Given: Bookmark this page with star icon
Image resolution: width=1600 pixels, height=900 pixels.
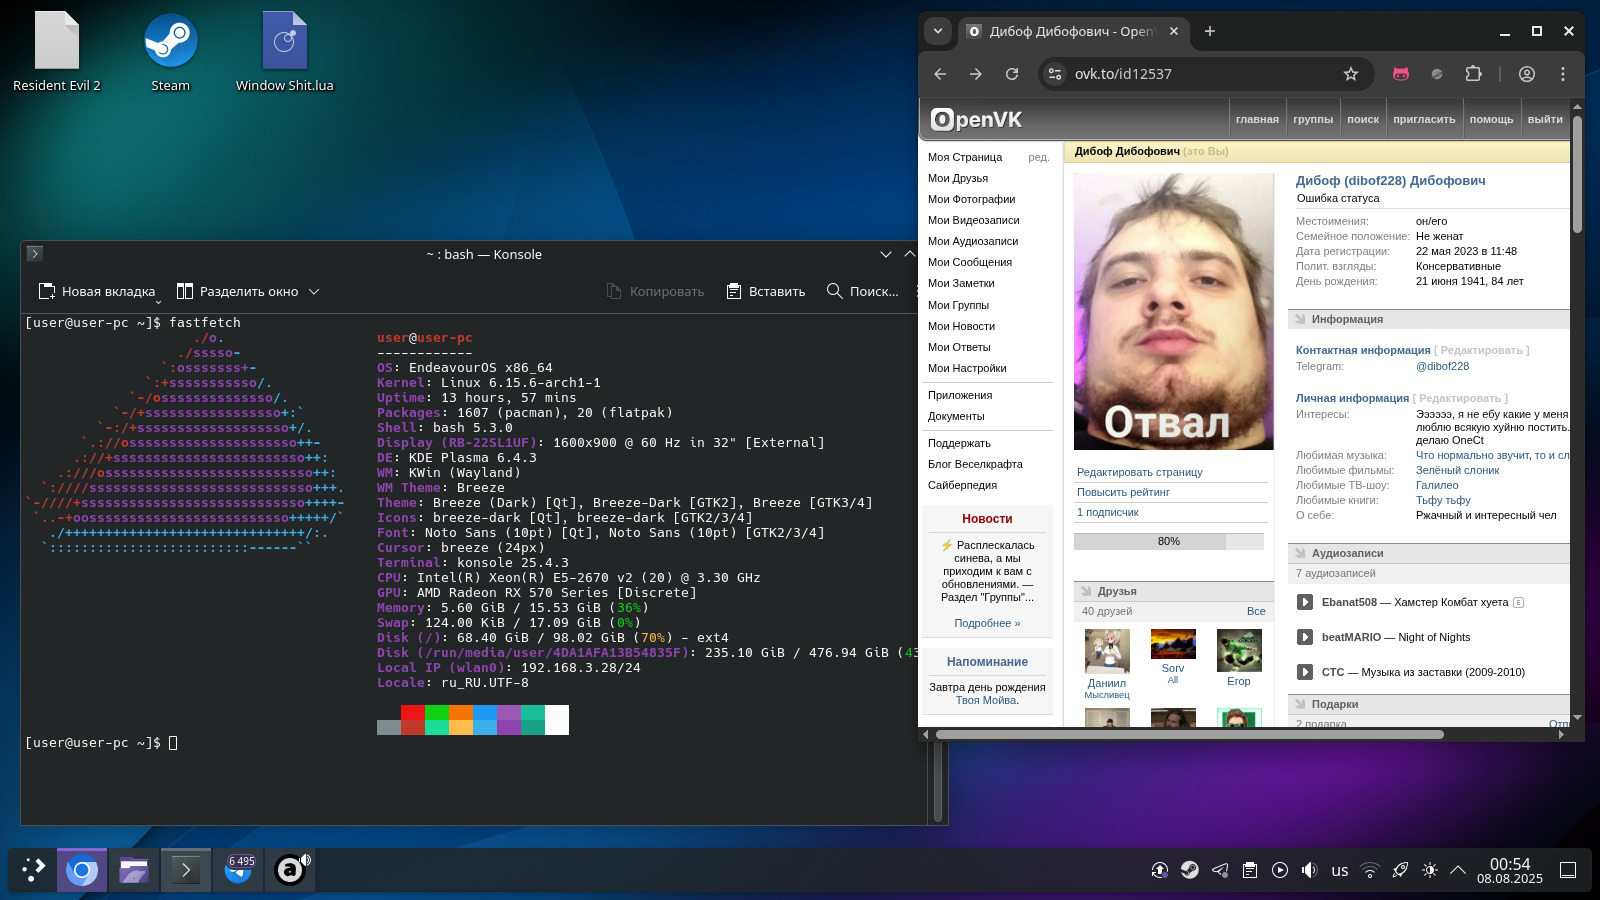Looking at the screenshot, I should (1351, 74).
